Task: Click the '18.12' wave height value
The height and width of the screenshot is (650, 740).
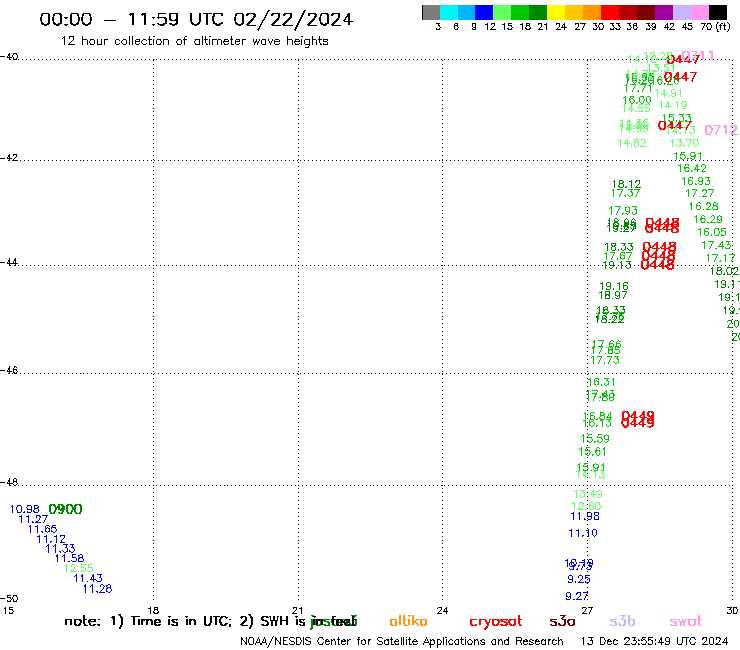Action: [626, 184]
